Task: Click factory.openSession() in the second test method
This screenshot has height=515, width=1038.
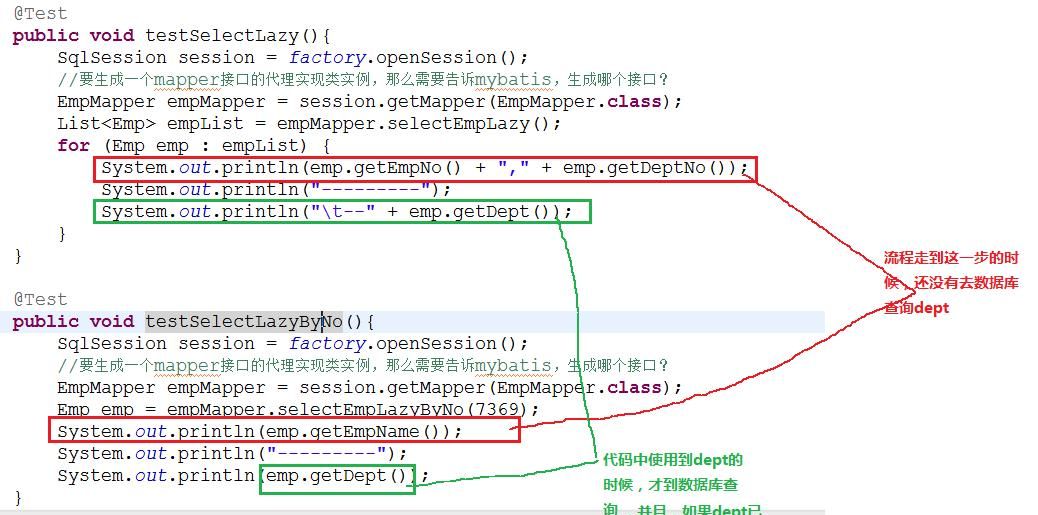Action: coord(407,344)
